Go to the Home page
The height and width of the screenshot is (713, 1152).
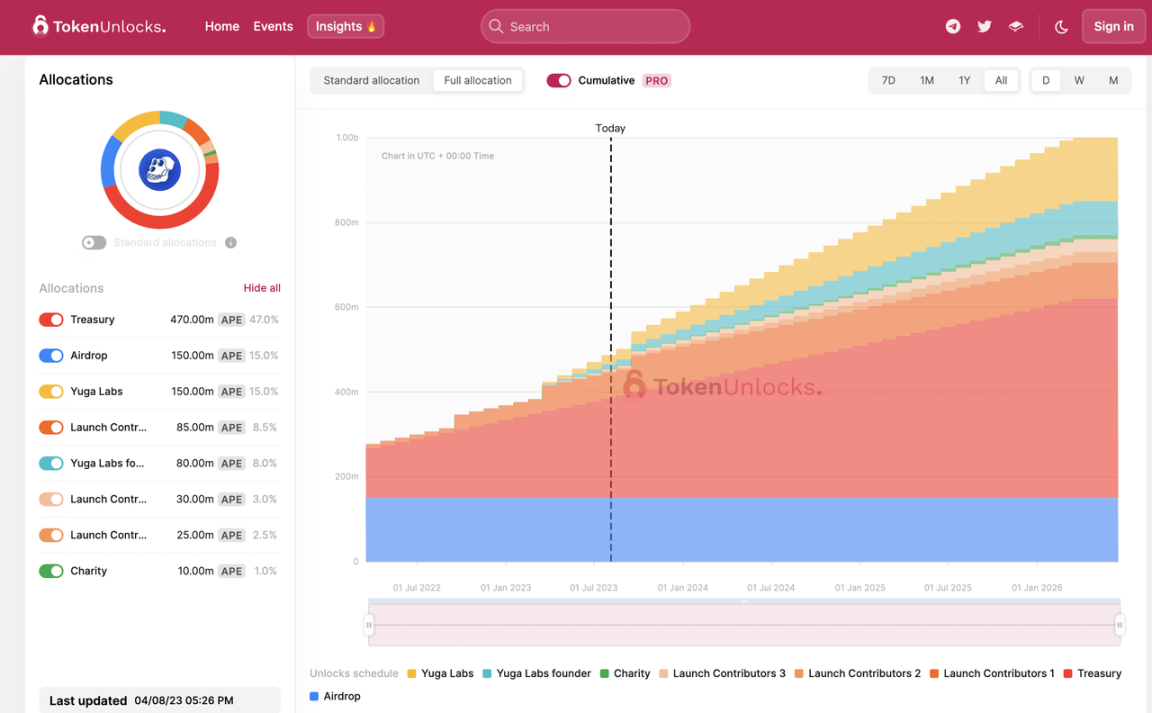222,26
